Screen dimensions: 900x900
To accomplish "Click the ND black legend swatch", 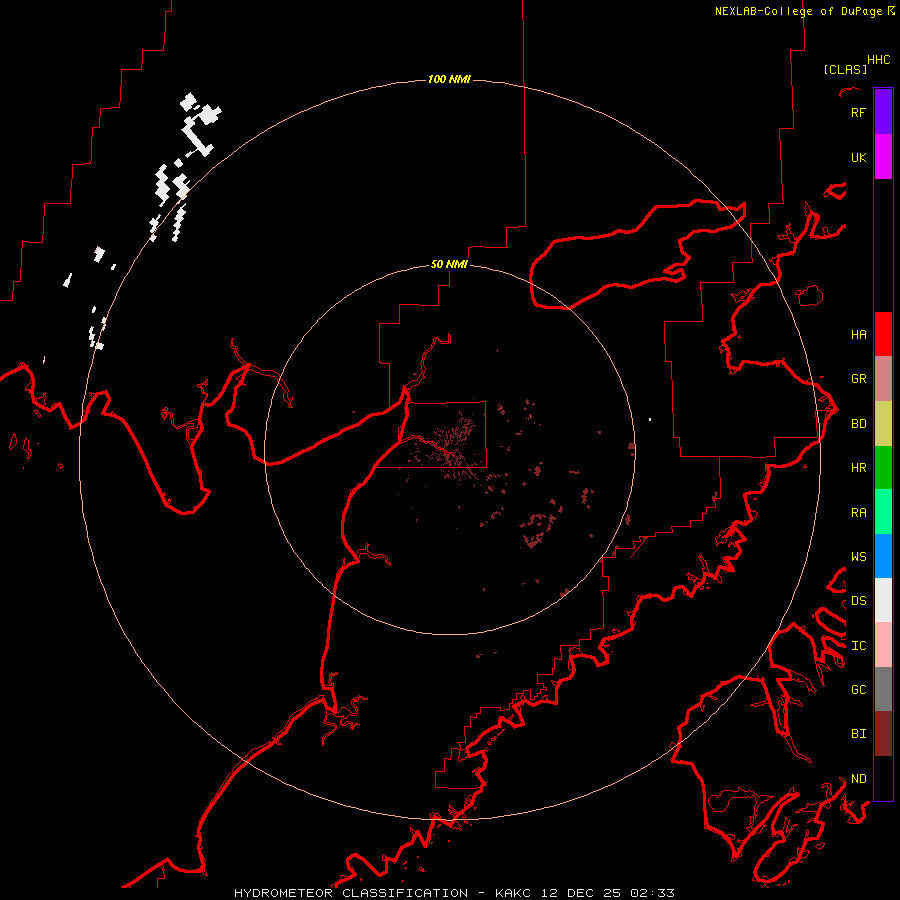I will [x=883, y=778].
